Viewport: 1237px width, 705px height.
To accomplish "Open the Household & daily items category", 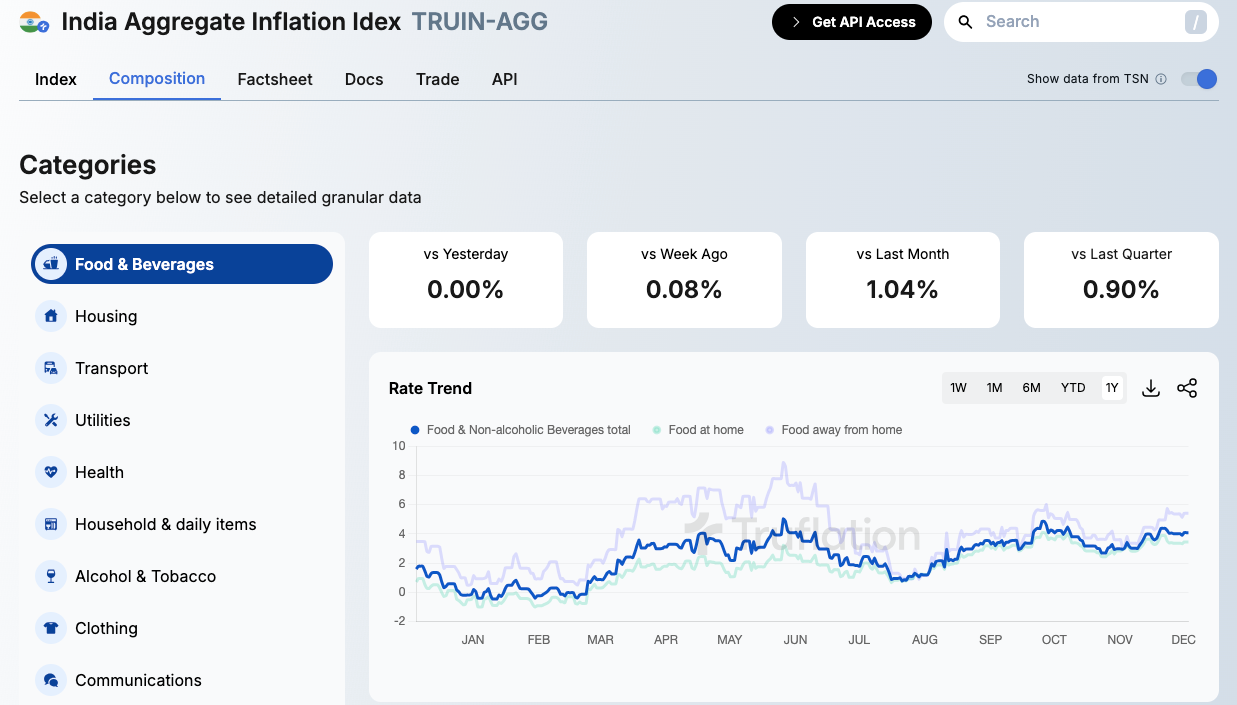I will pos(165,524).
